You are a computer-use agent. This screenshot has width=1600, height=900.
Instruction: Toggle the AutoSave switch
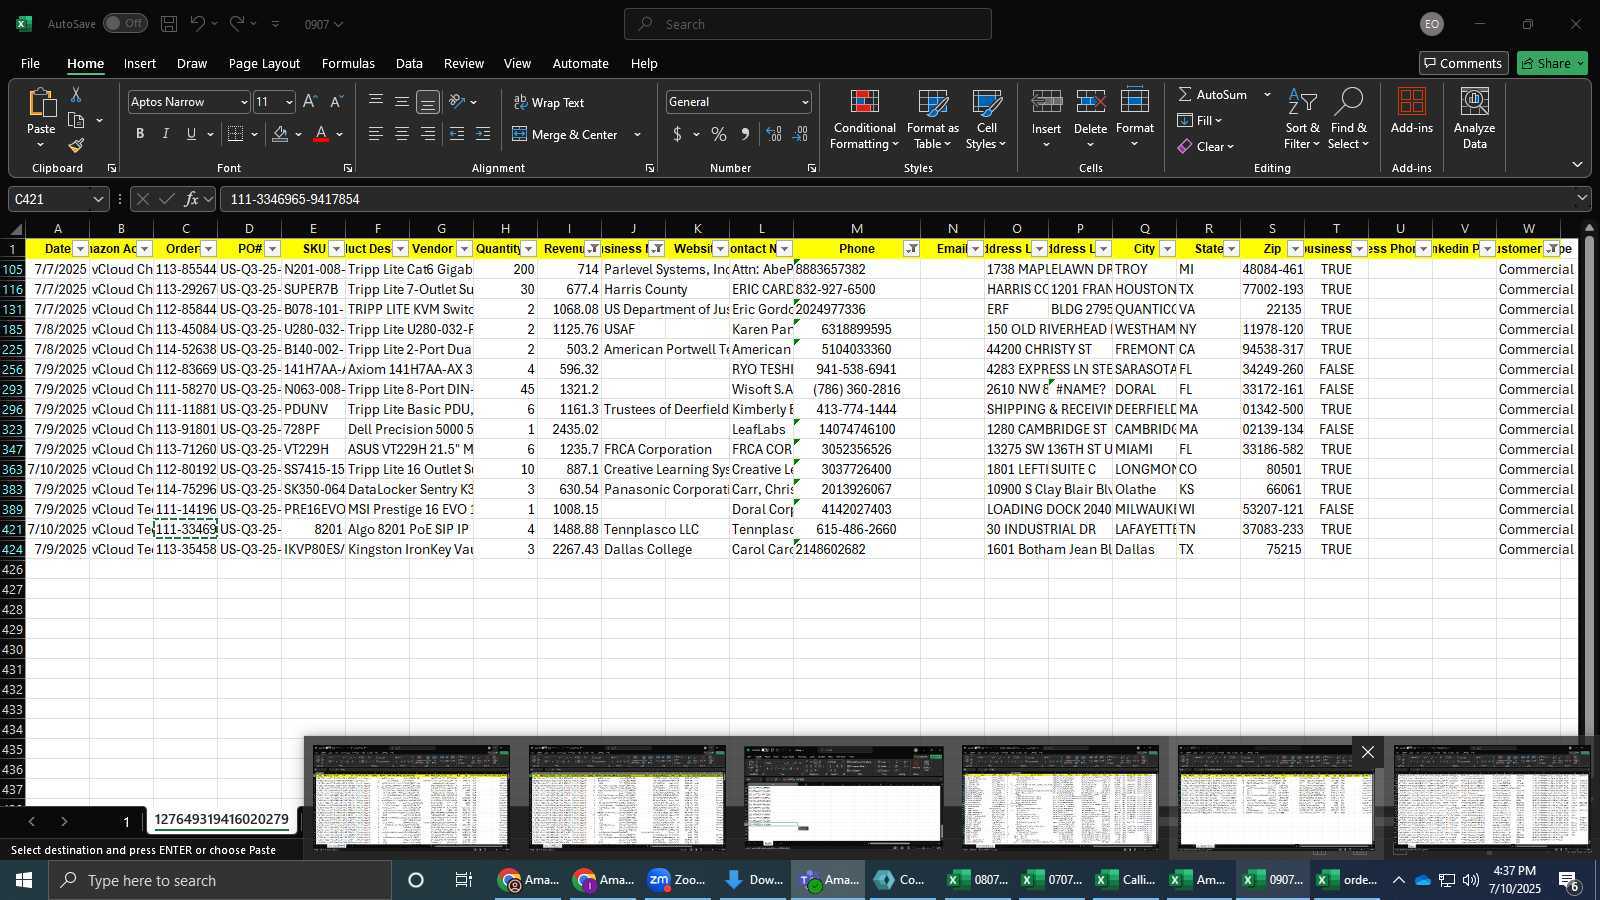[125, 24]
